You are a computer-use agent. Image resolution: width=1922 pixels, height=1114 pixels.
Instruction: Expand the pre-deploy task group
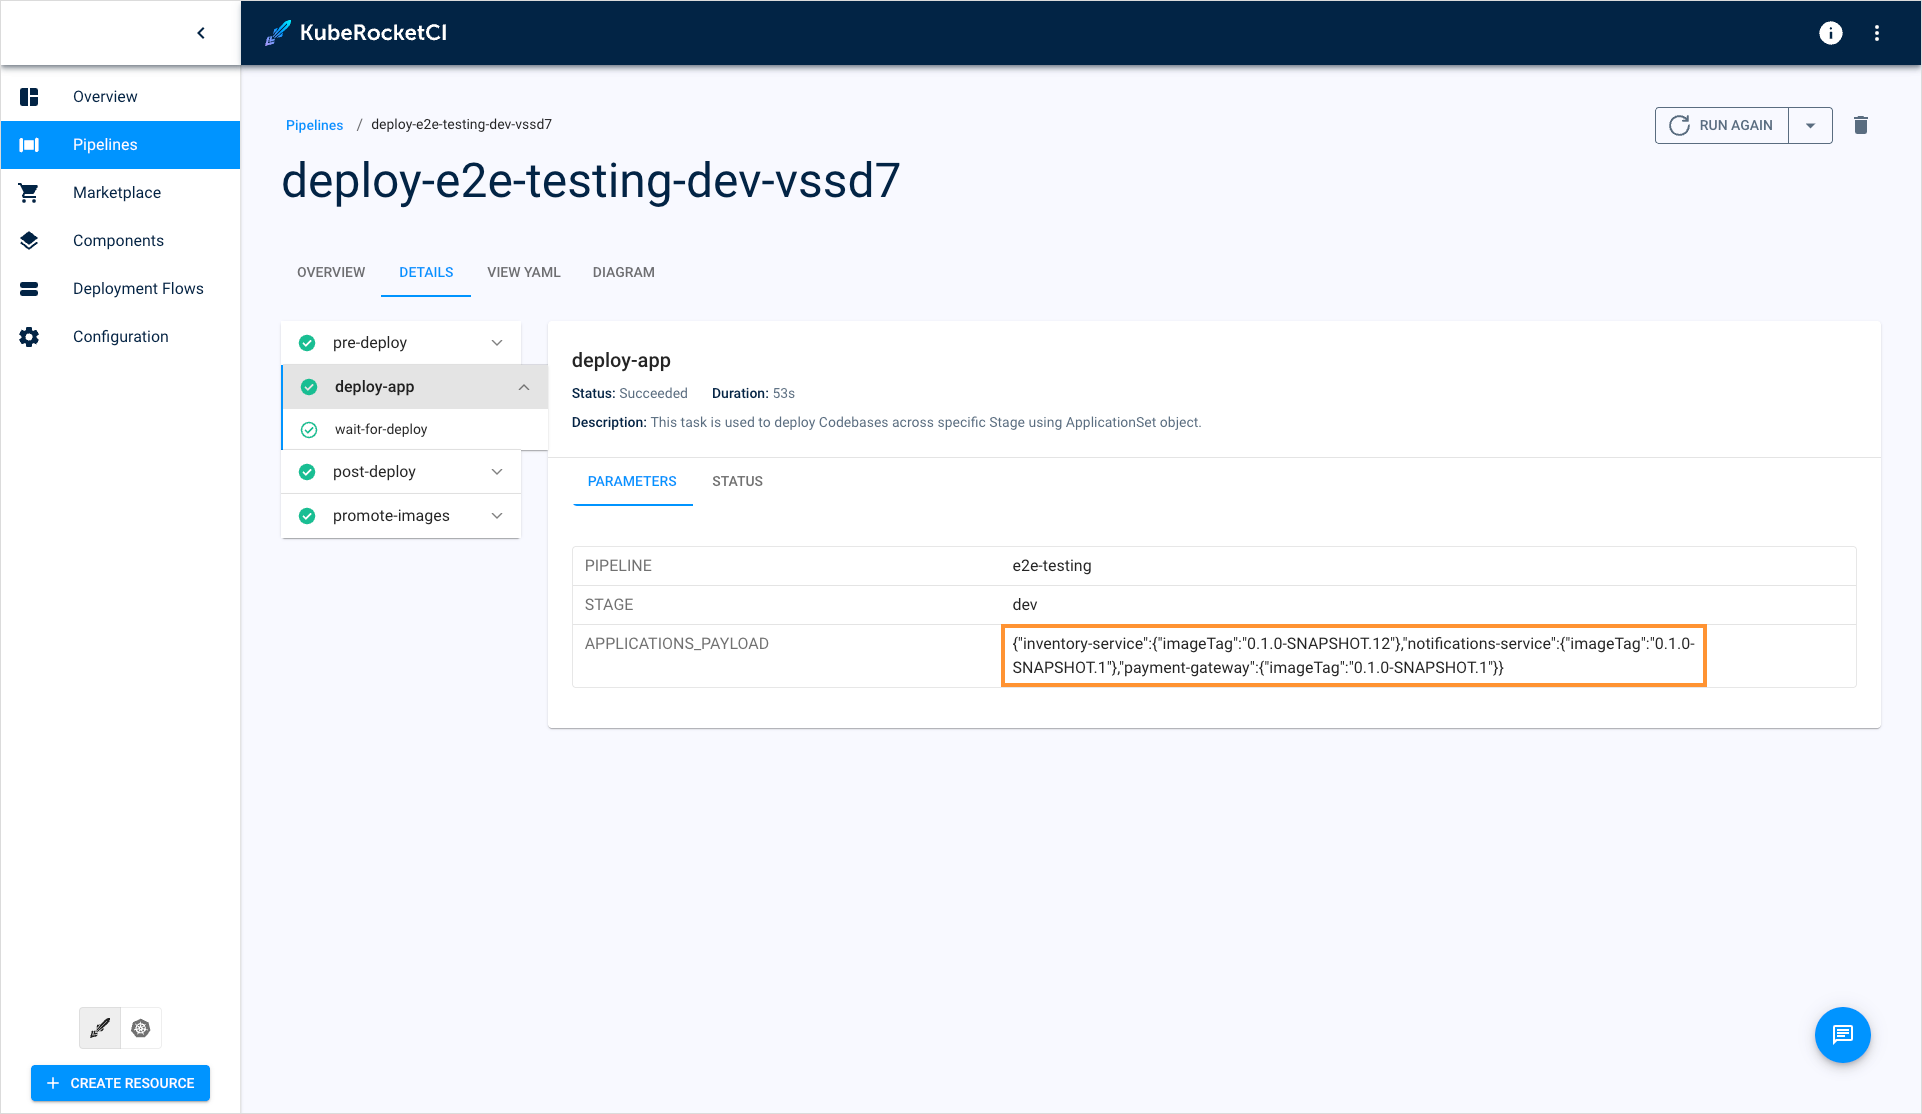point(497,342)
